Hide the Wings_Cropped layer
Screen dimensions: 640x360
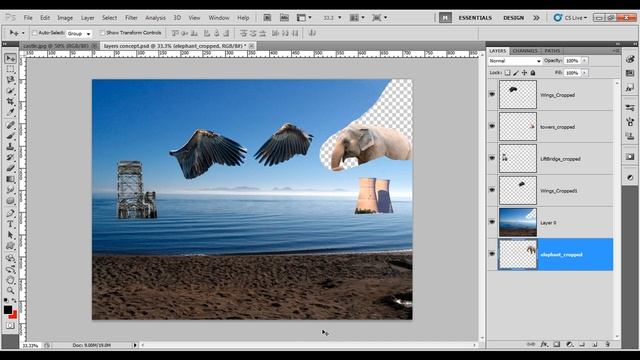(492, 94)
